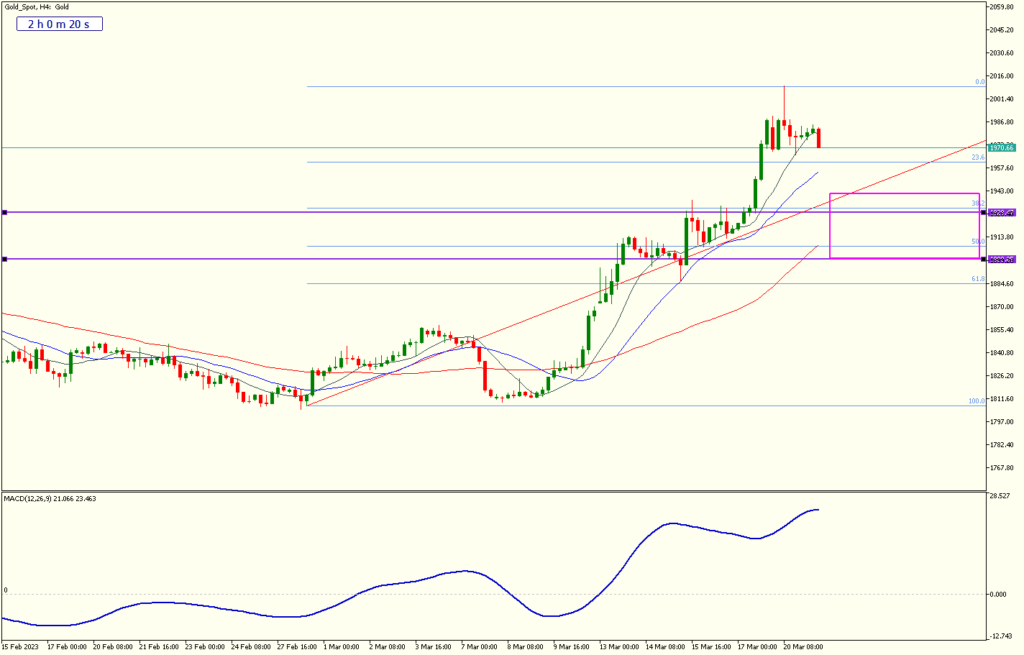Click the 1928.47 purple price tag on axis
This screenshot has height=655, width=1024.
click(x=1002, y=212)
